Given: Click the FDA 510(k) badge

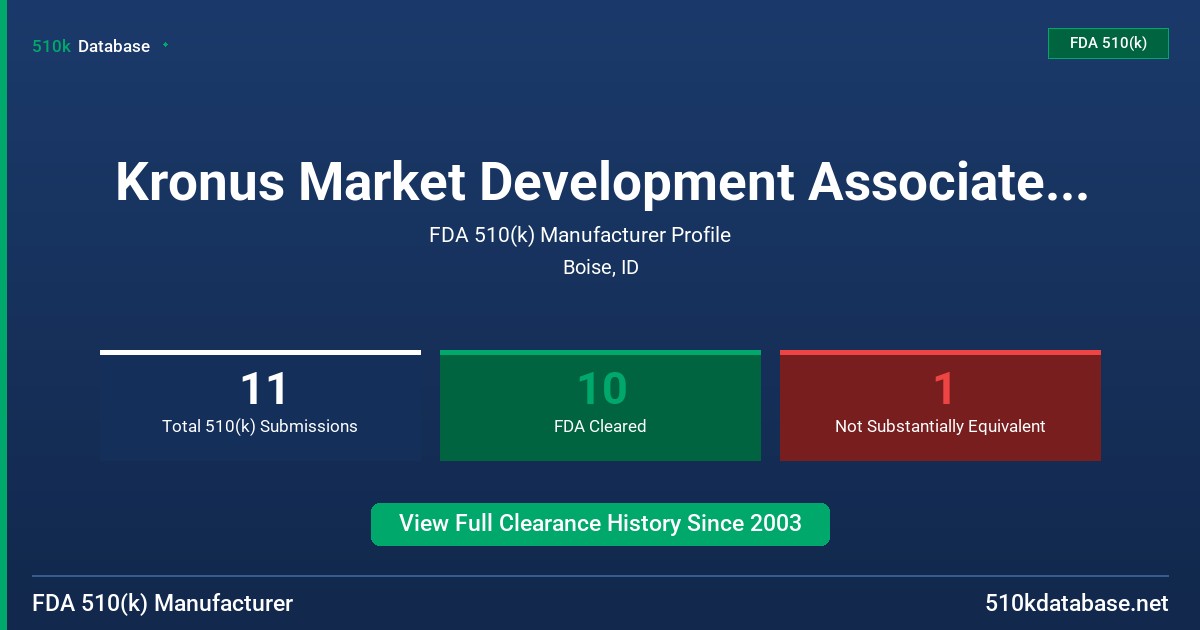Looking at the screenshot, I should pyautogui.click(x=1108, y=43).
